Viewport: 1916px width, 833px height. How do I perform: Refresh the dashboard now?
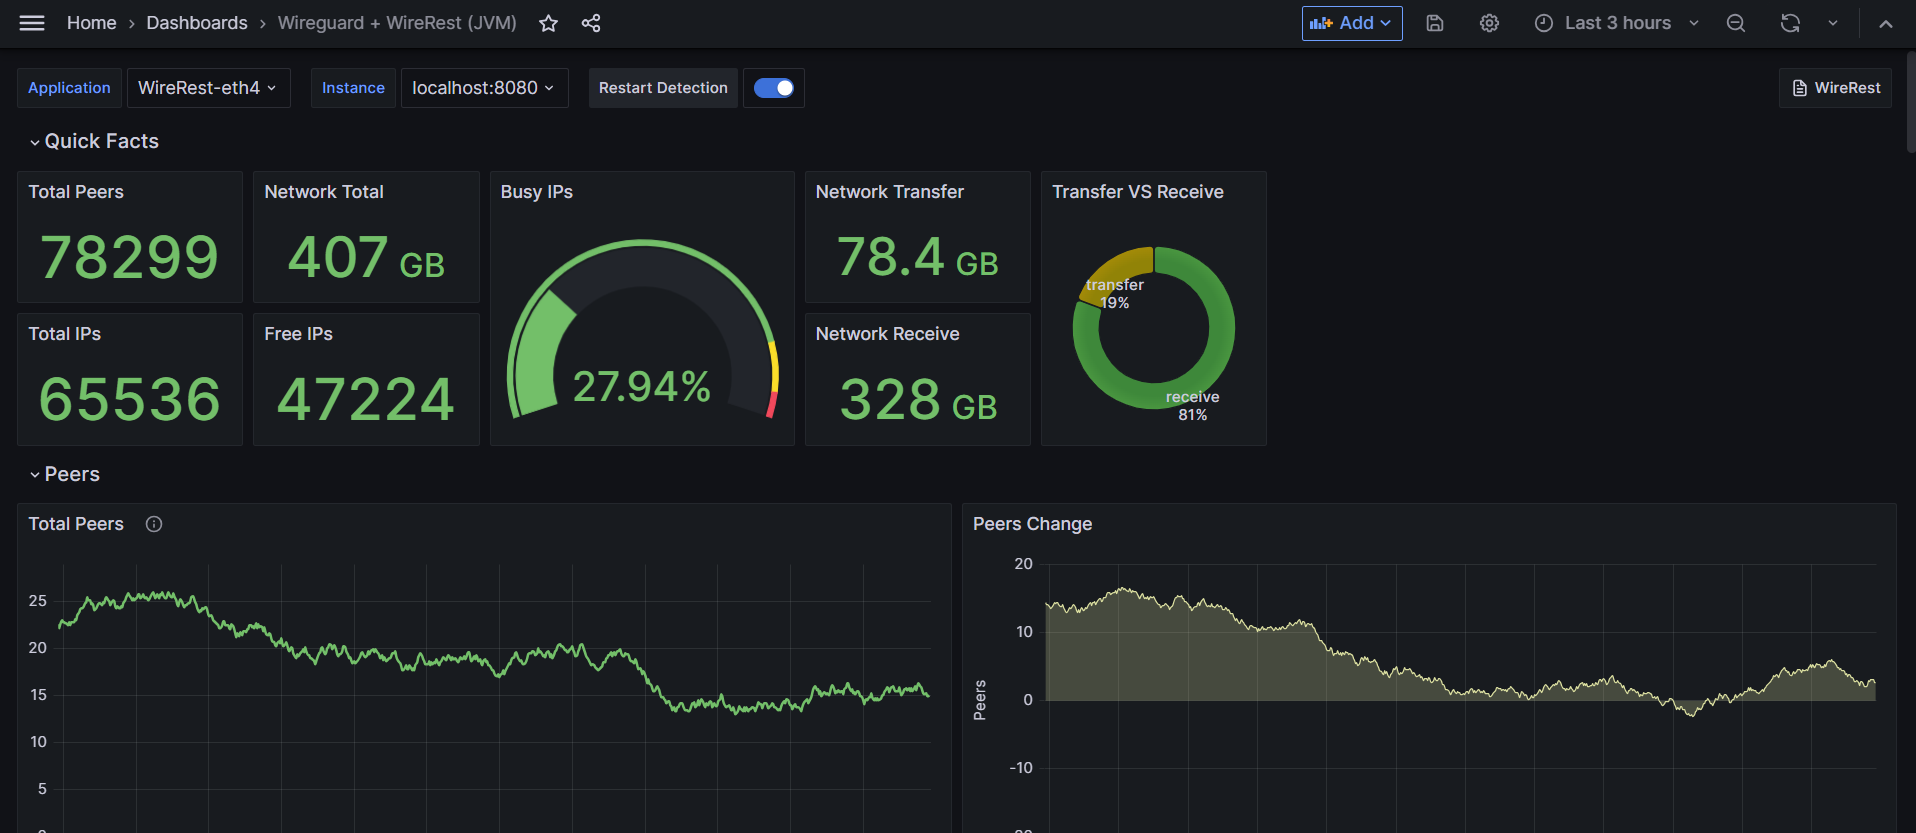point(1790,23)
